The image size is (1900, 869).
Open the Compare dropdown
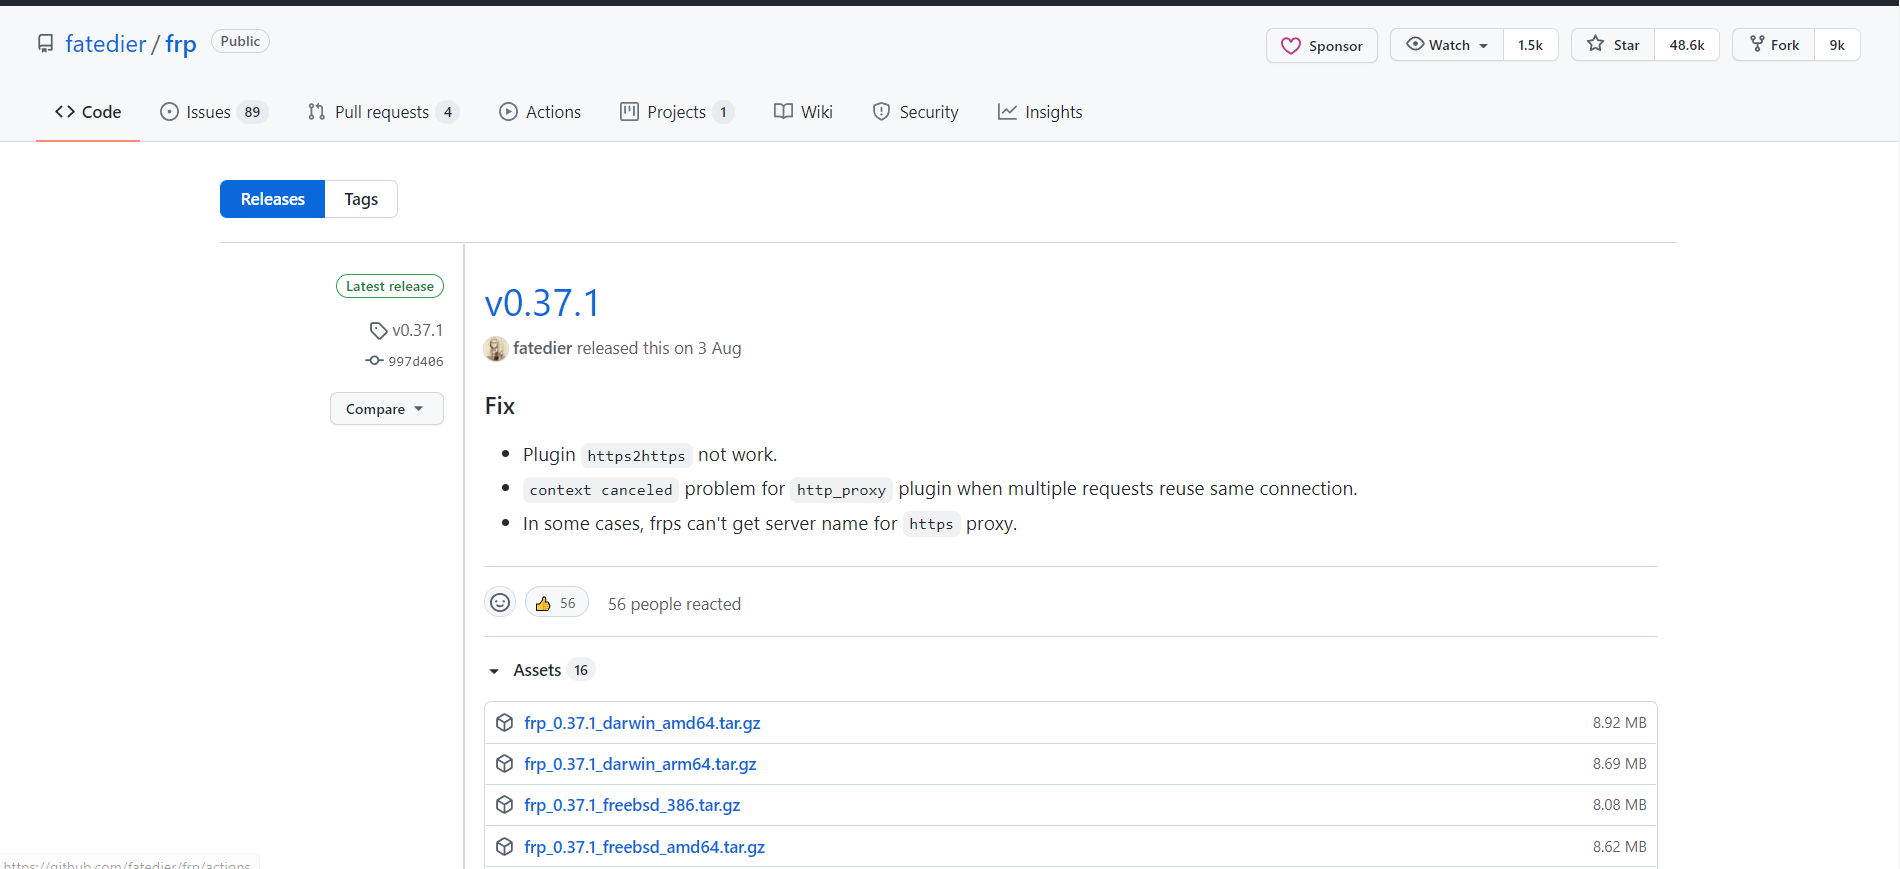386,409
